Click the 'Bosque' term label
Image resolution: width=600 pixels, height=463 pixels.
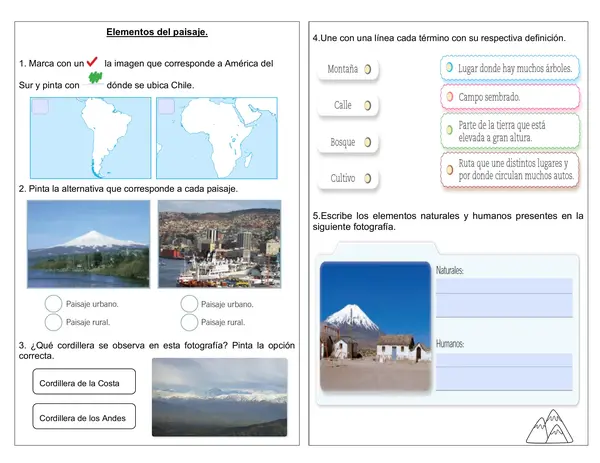click(x=343, y=142)
